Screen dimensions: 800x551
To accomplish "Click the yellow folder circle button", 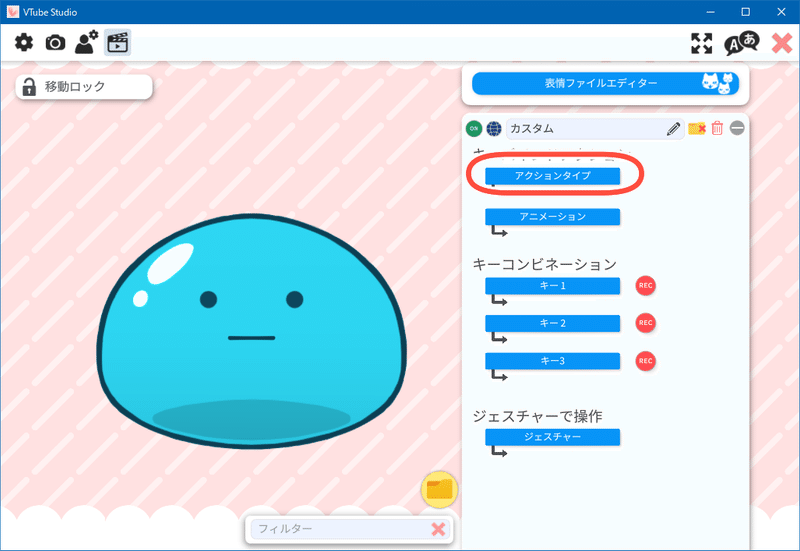I will pyautogui.click(x=439, y=489).
